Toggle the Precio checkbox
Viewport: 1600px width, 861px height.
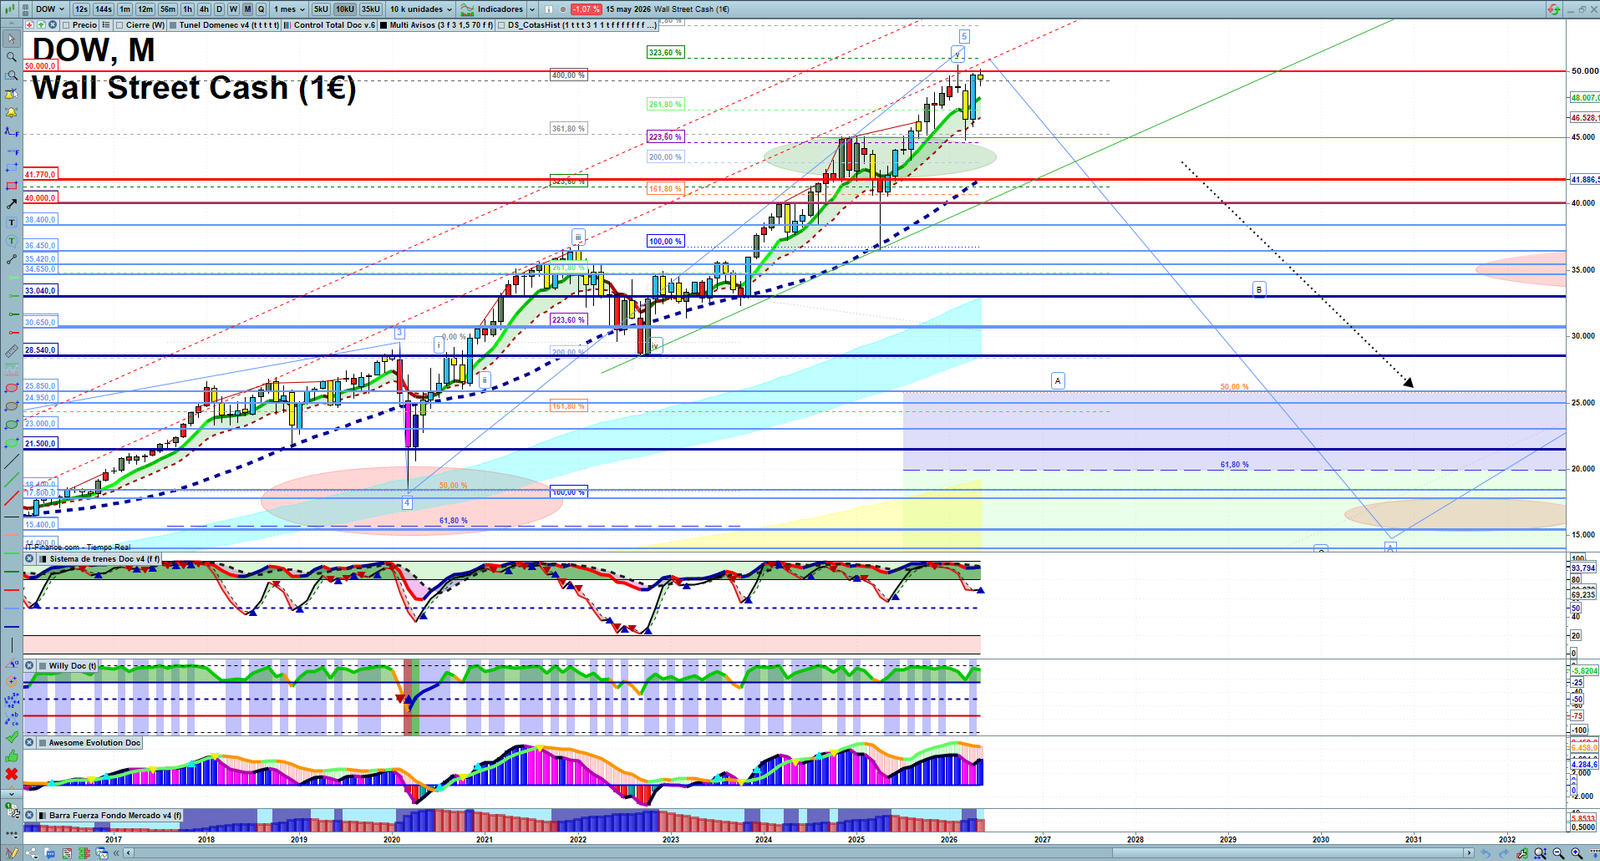point(66,25)
